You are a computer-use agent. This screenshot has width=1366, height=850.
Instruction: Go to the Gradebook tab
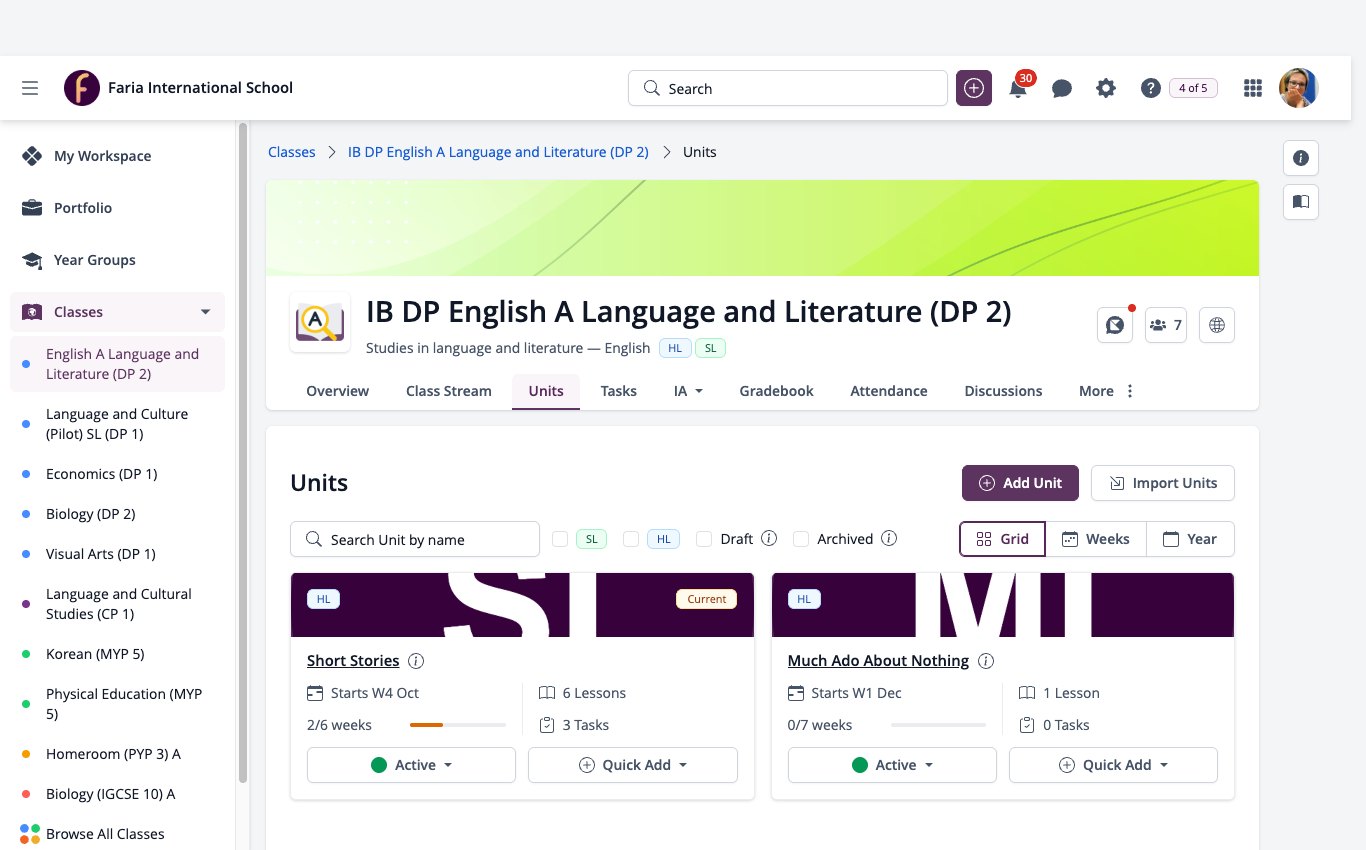776,391
